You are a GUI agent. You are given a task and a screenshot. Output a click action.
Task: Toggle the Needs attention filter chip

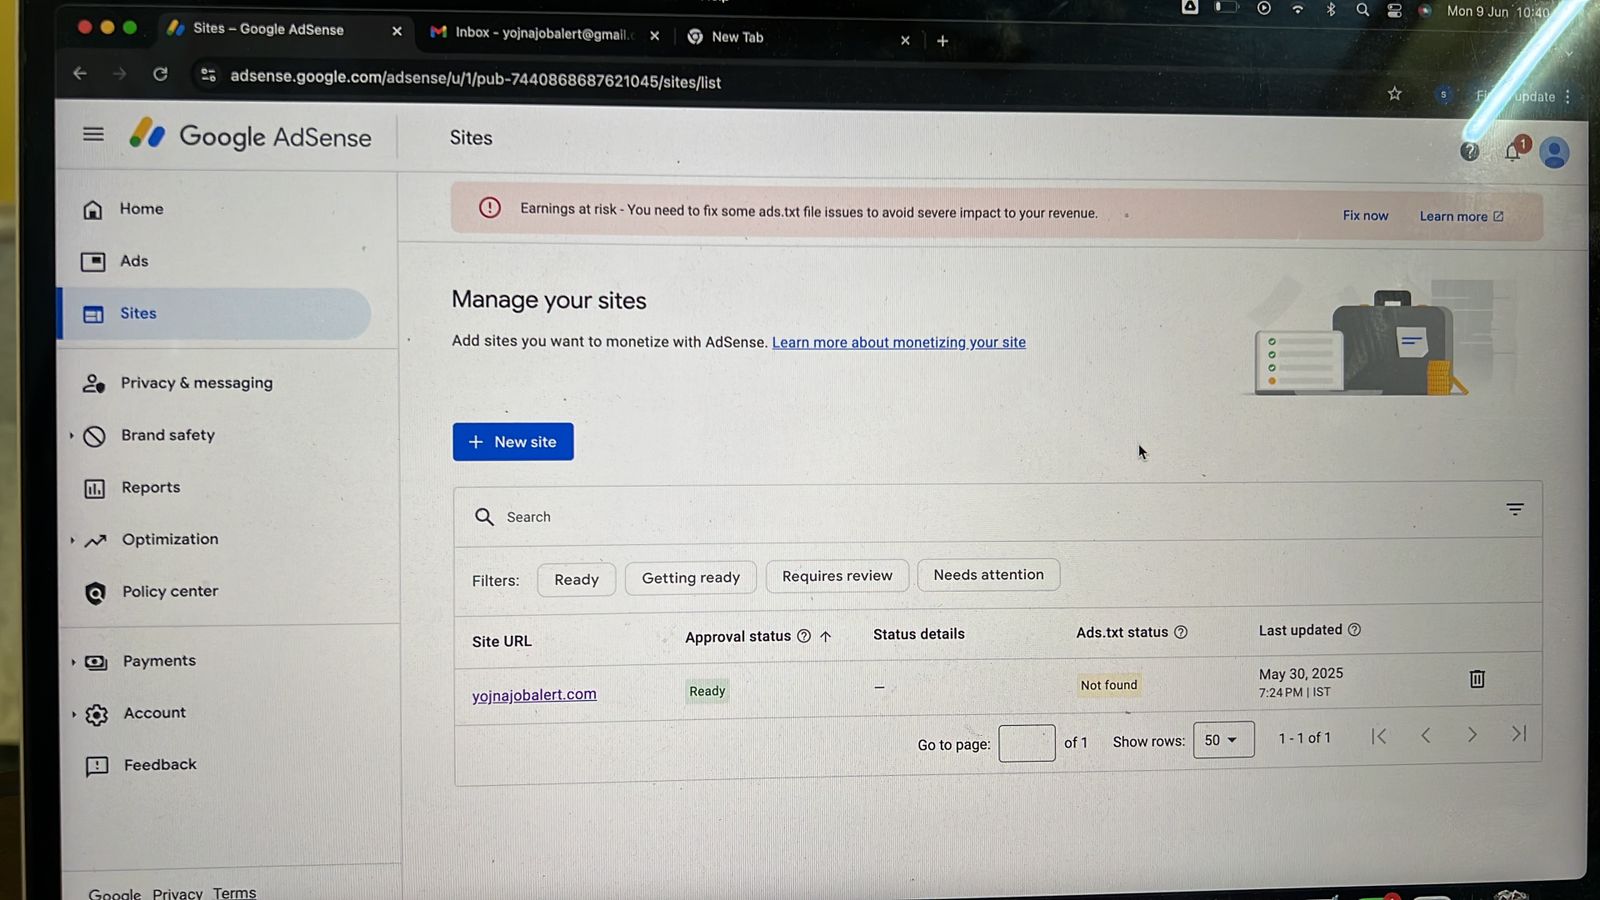pos(988,575)
